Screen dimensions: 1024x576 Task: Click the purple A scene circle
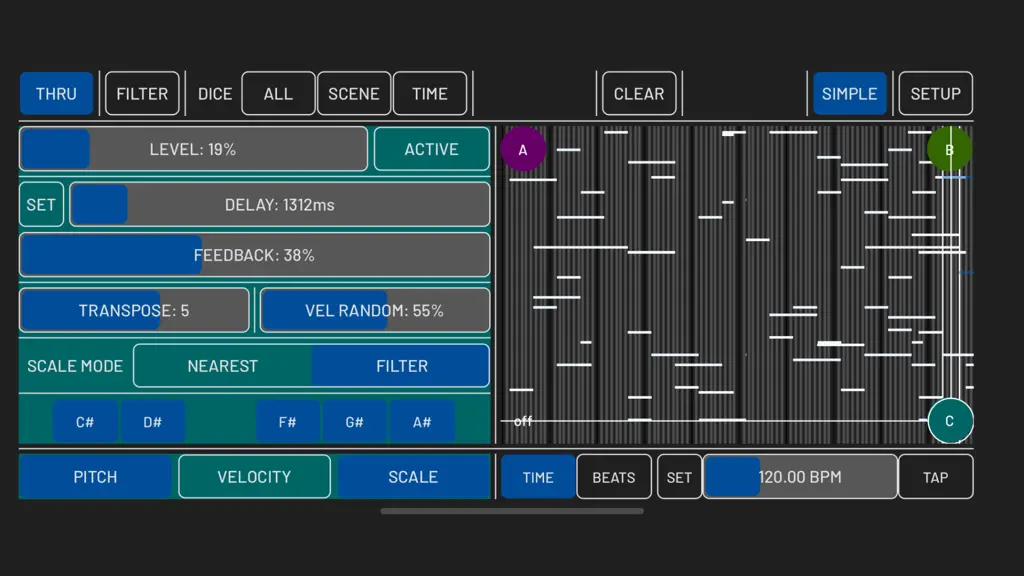(523, 150)
